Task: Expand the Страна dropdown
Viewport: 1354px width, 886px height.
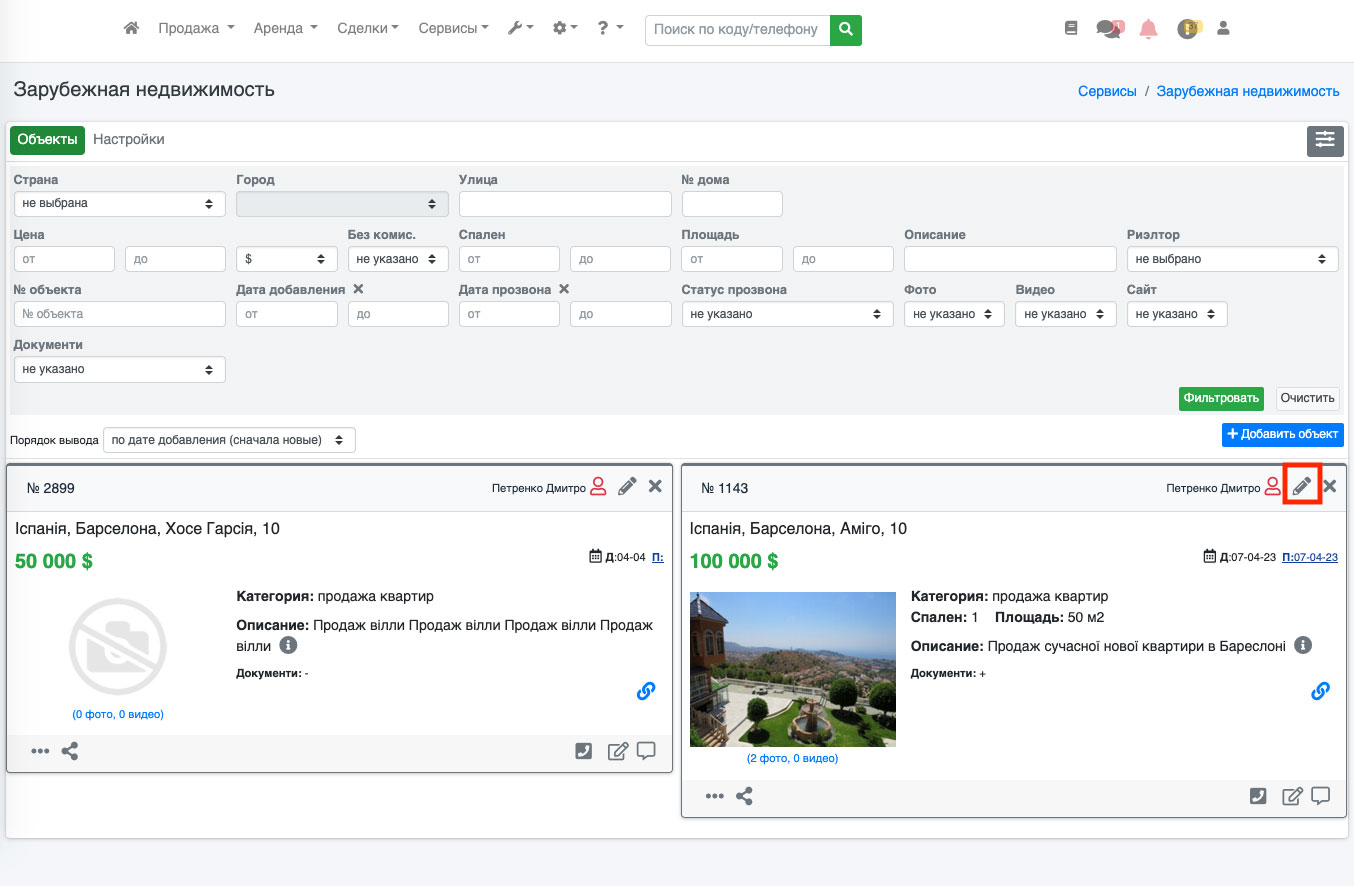Action: [x=119, y=204]
